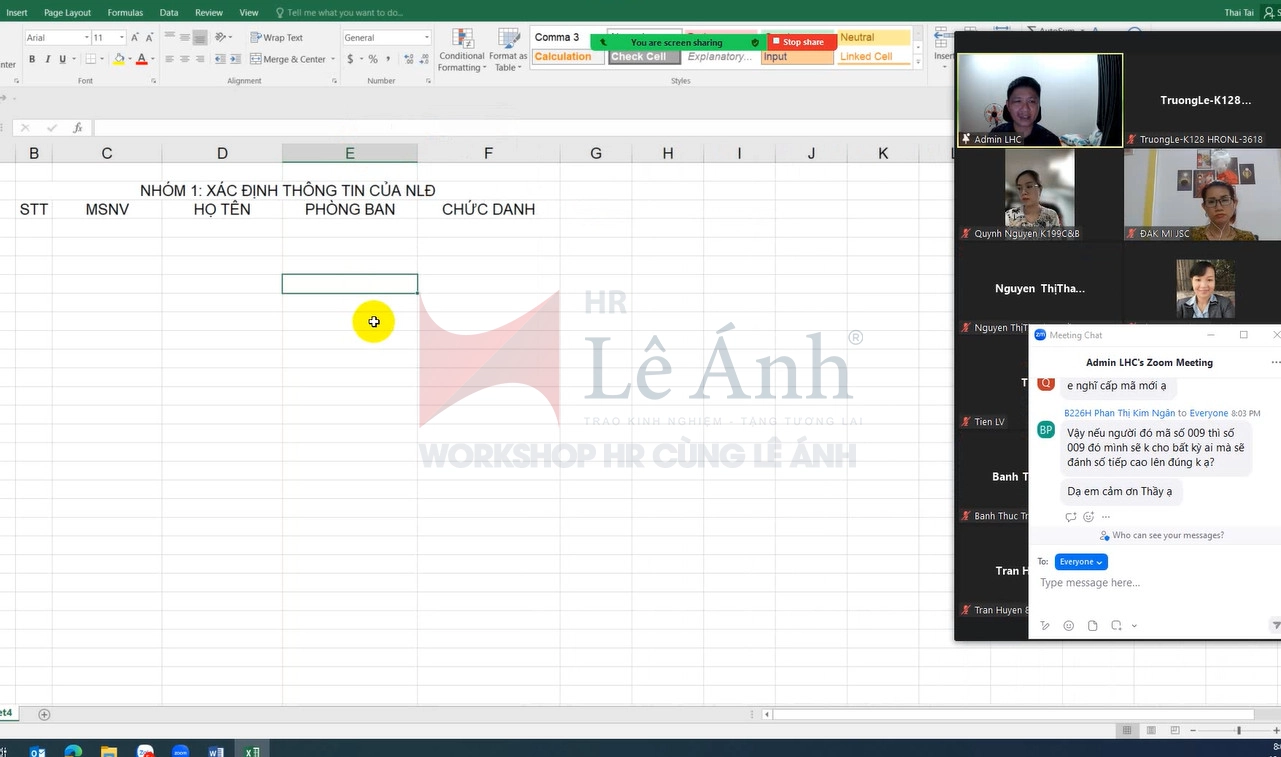Click the emoji icon in chat toolbar
Screen dimensions: 1281x757
click(x=1069, y=626)
